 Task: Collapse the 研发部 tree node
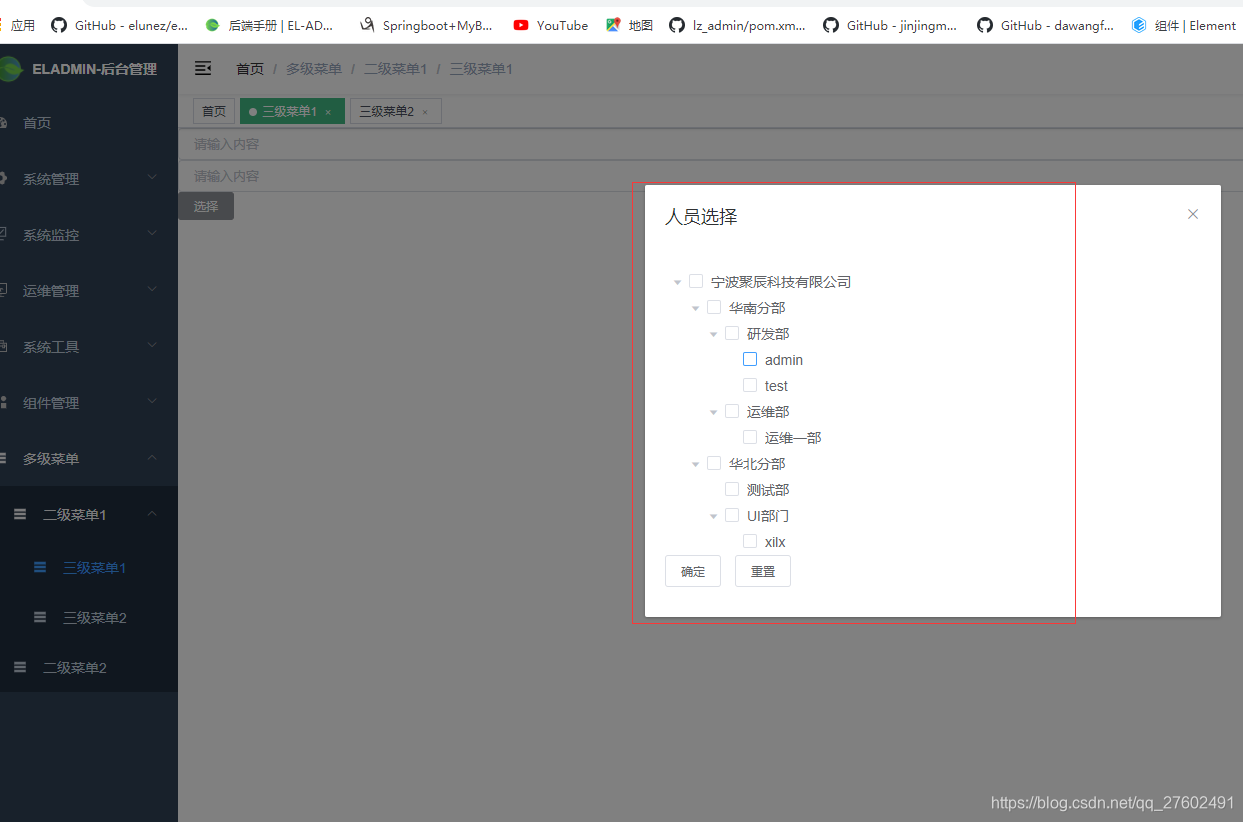tap(714, 334)
